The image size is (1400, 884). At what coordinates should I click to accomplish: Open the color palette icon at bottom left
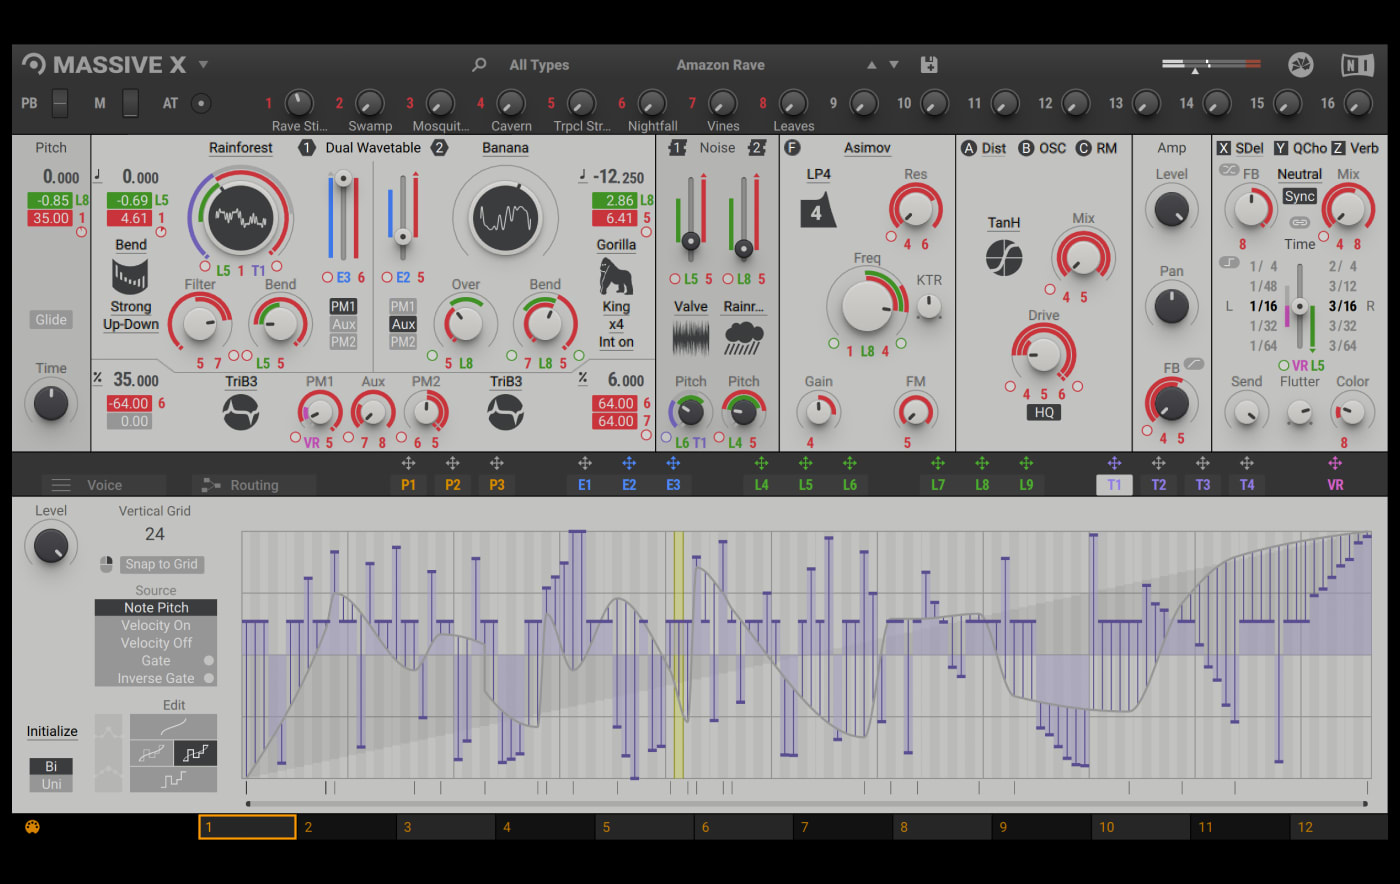point(32,827)
